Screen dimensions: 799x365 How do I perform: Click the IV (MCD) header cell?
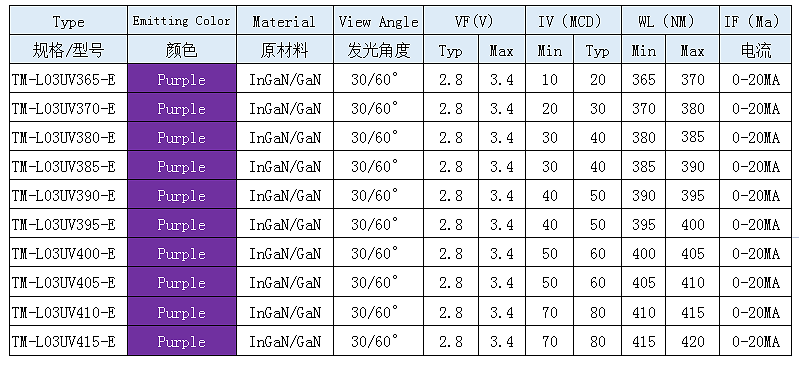pyautogui.click(x=573, y=21)
